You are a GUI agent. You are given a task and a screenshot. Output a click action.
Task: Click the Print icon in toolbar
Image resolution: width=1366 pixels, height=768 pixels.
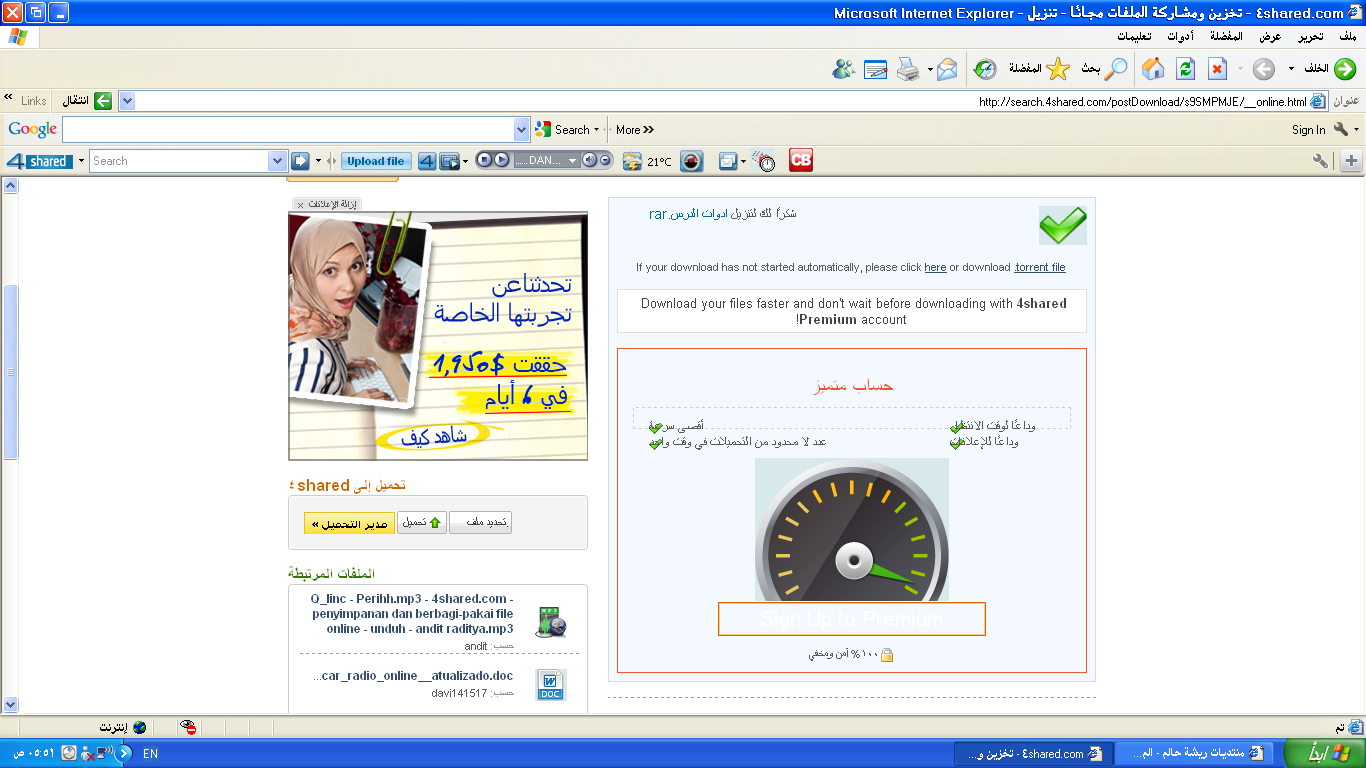tap(908, 69)
